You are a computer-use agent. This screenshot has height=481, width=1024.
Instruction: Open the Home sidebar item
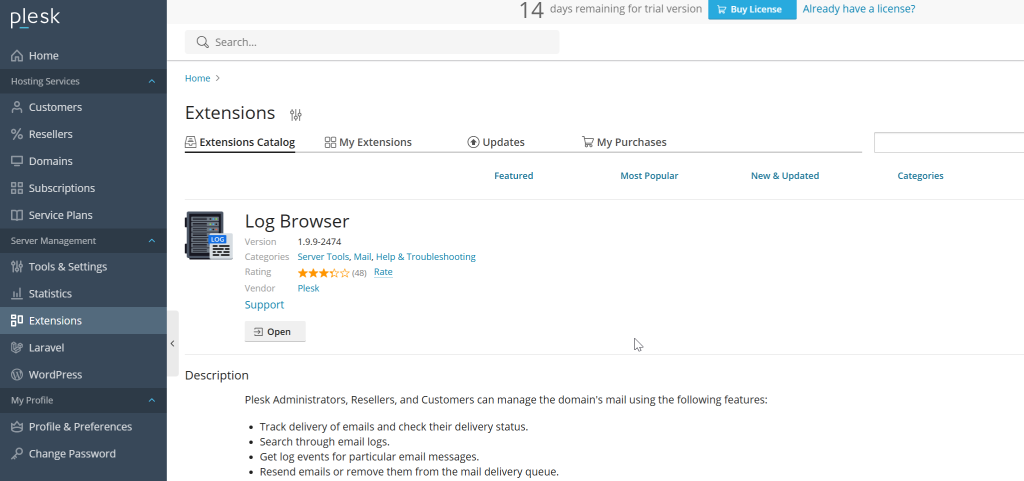(x=83, y=55)
